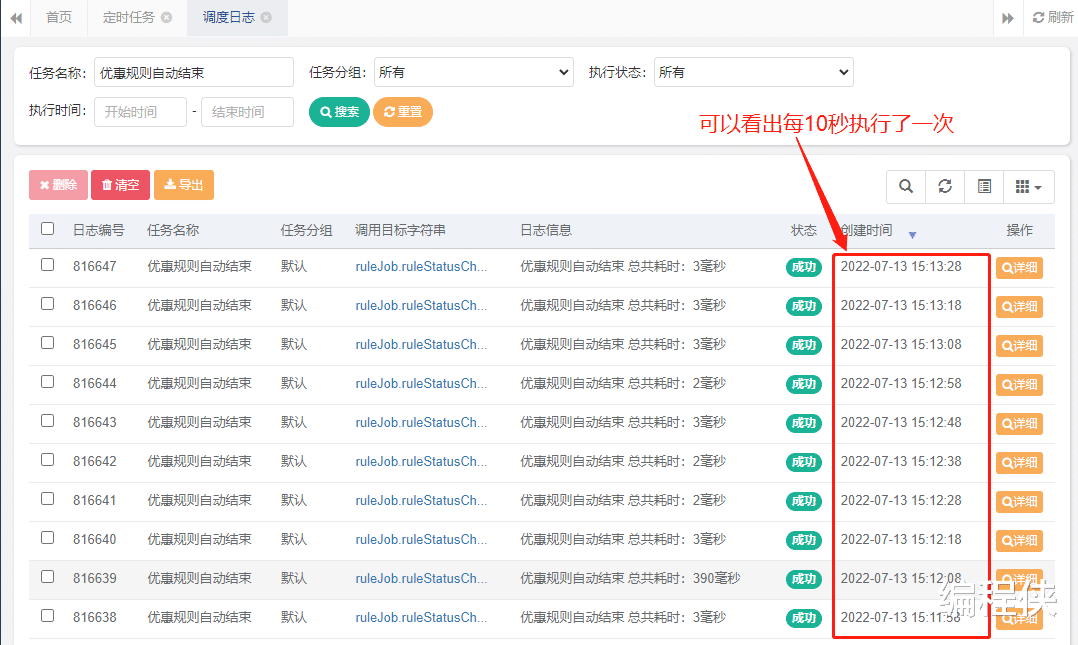The width and height of the screenshot is (1078, 645).
Task: Open 详细 for log 816642
Action: pyautogui.click(x=1020, y=462)
